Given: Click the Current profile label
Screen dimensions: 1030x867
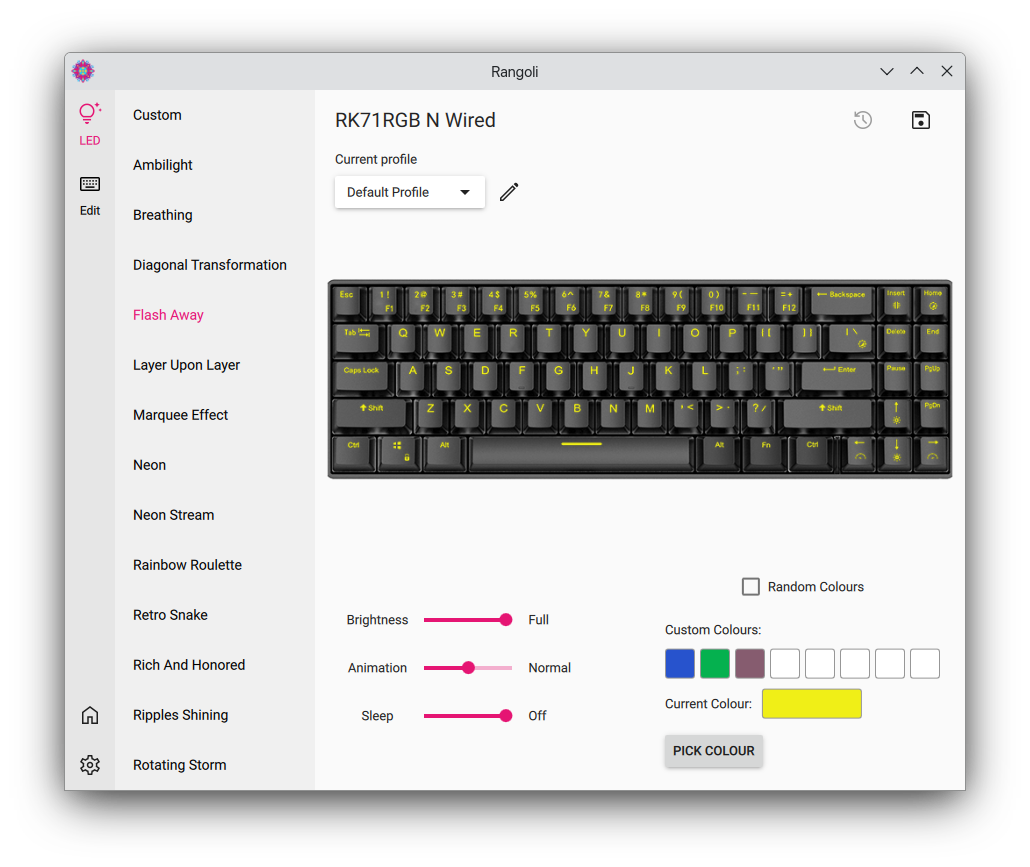Looking at the screenshot, I should coord(376,159).
